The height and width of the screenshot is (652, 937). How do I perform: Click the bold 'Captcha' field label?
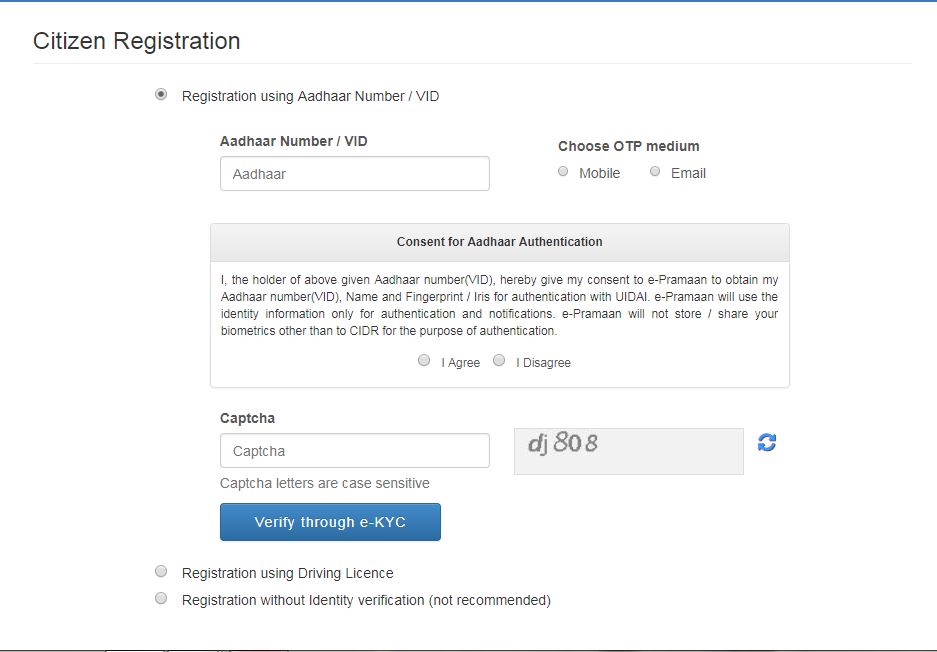click(247, 418)
